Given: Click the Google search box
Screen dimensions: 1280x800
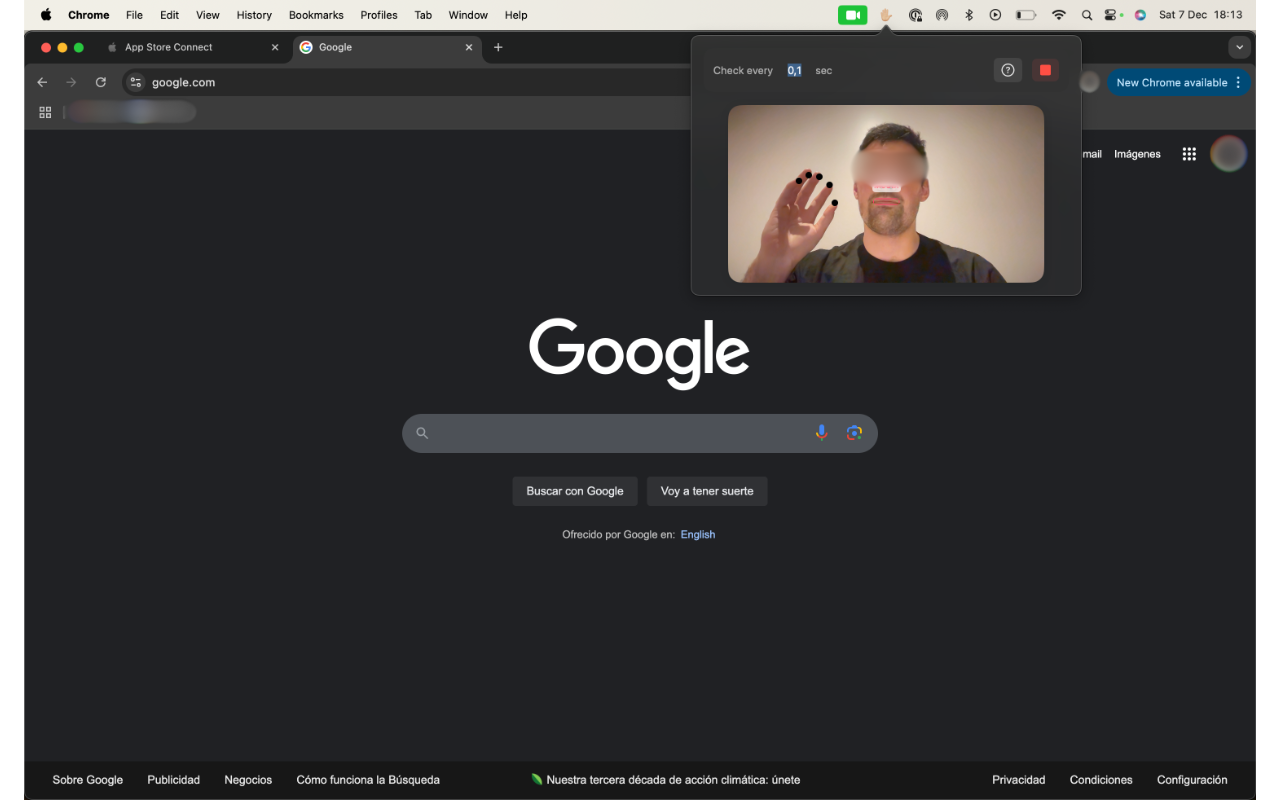Looking at the screenshot, I should point(640,433).
